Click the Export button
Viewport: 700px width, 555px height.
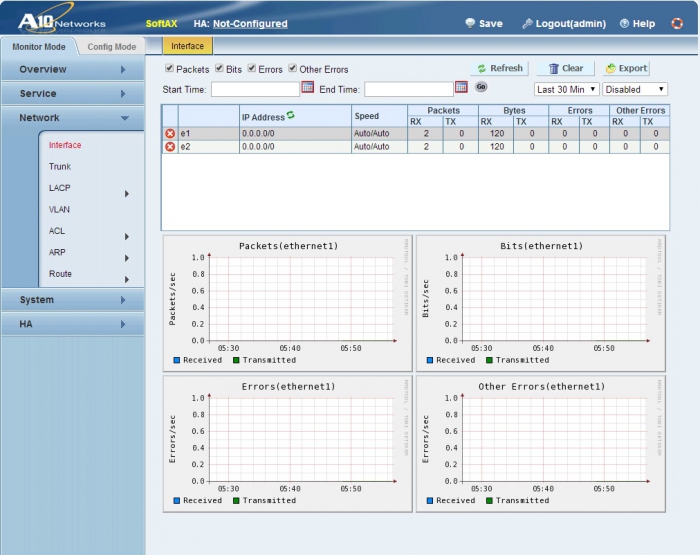pos(627,68)
